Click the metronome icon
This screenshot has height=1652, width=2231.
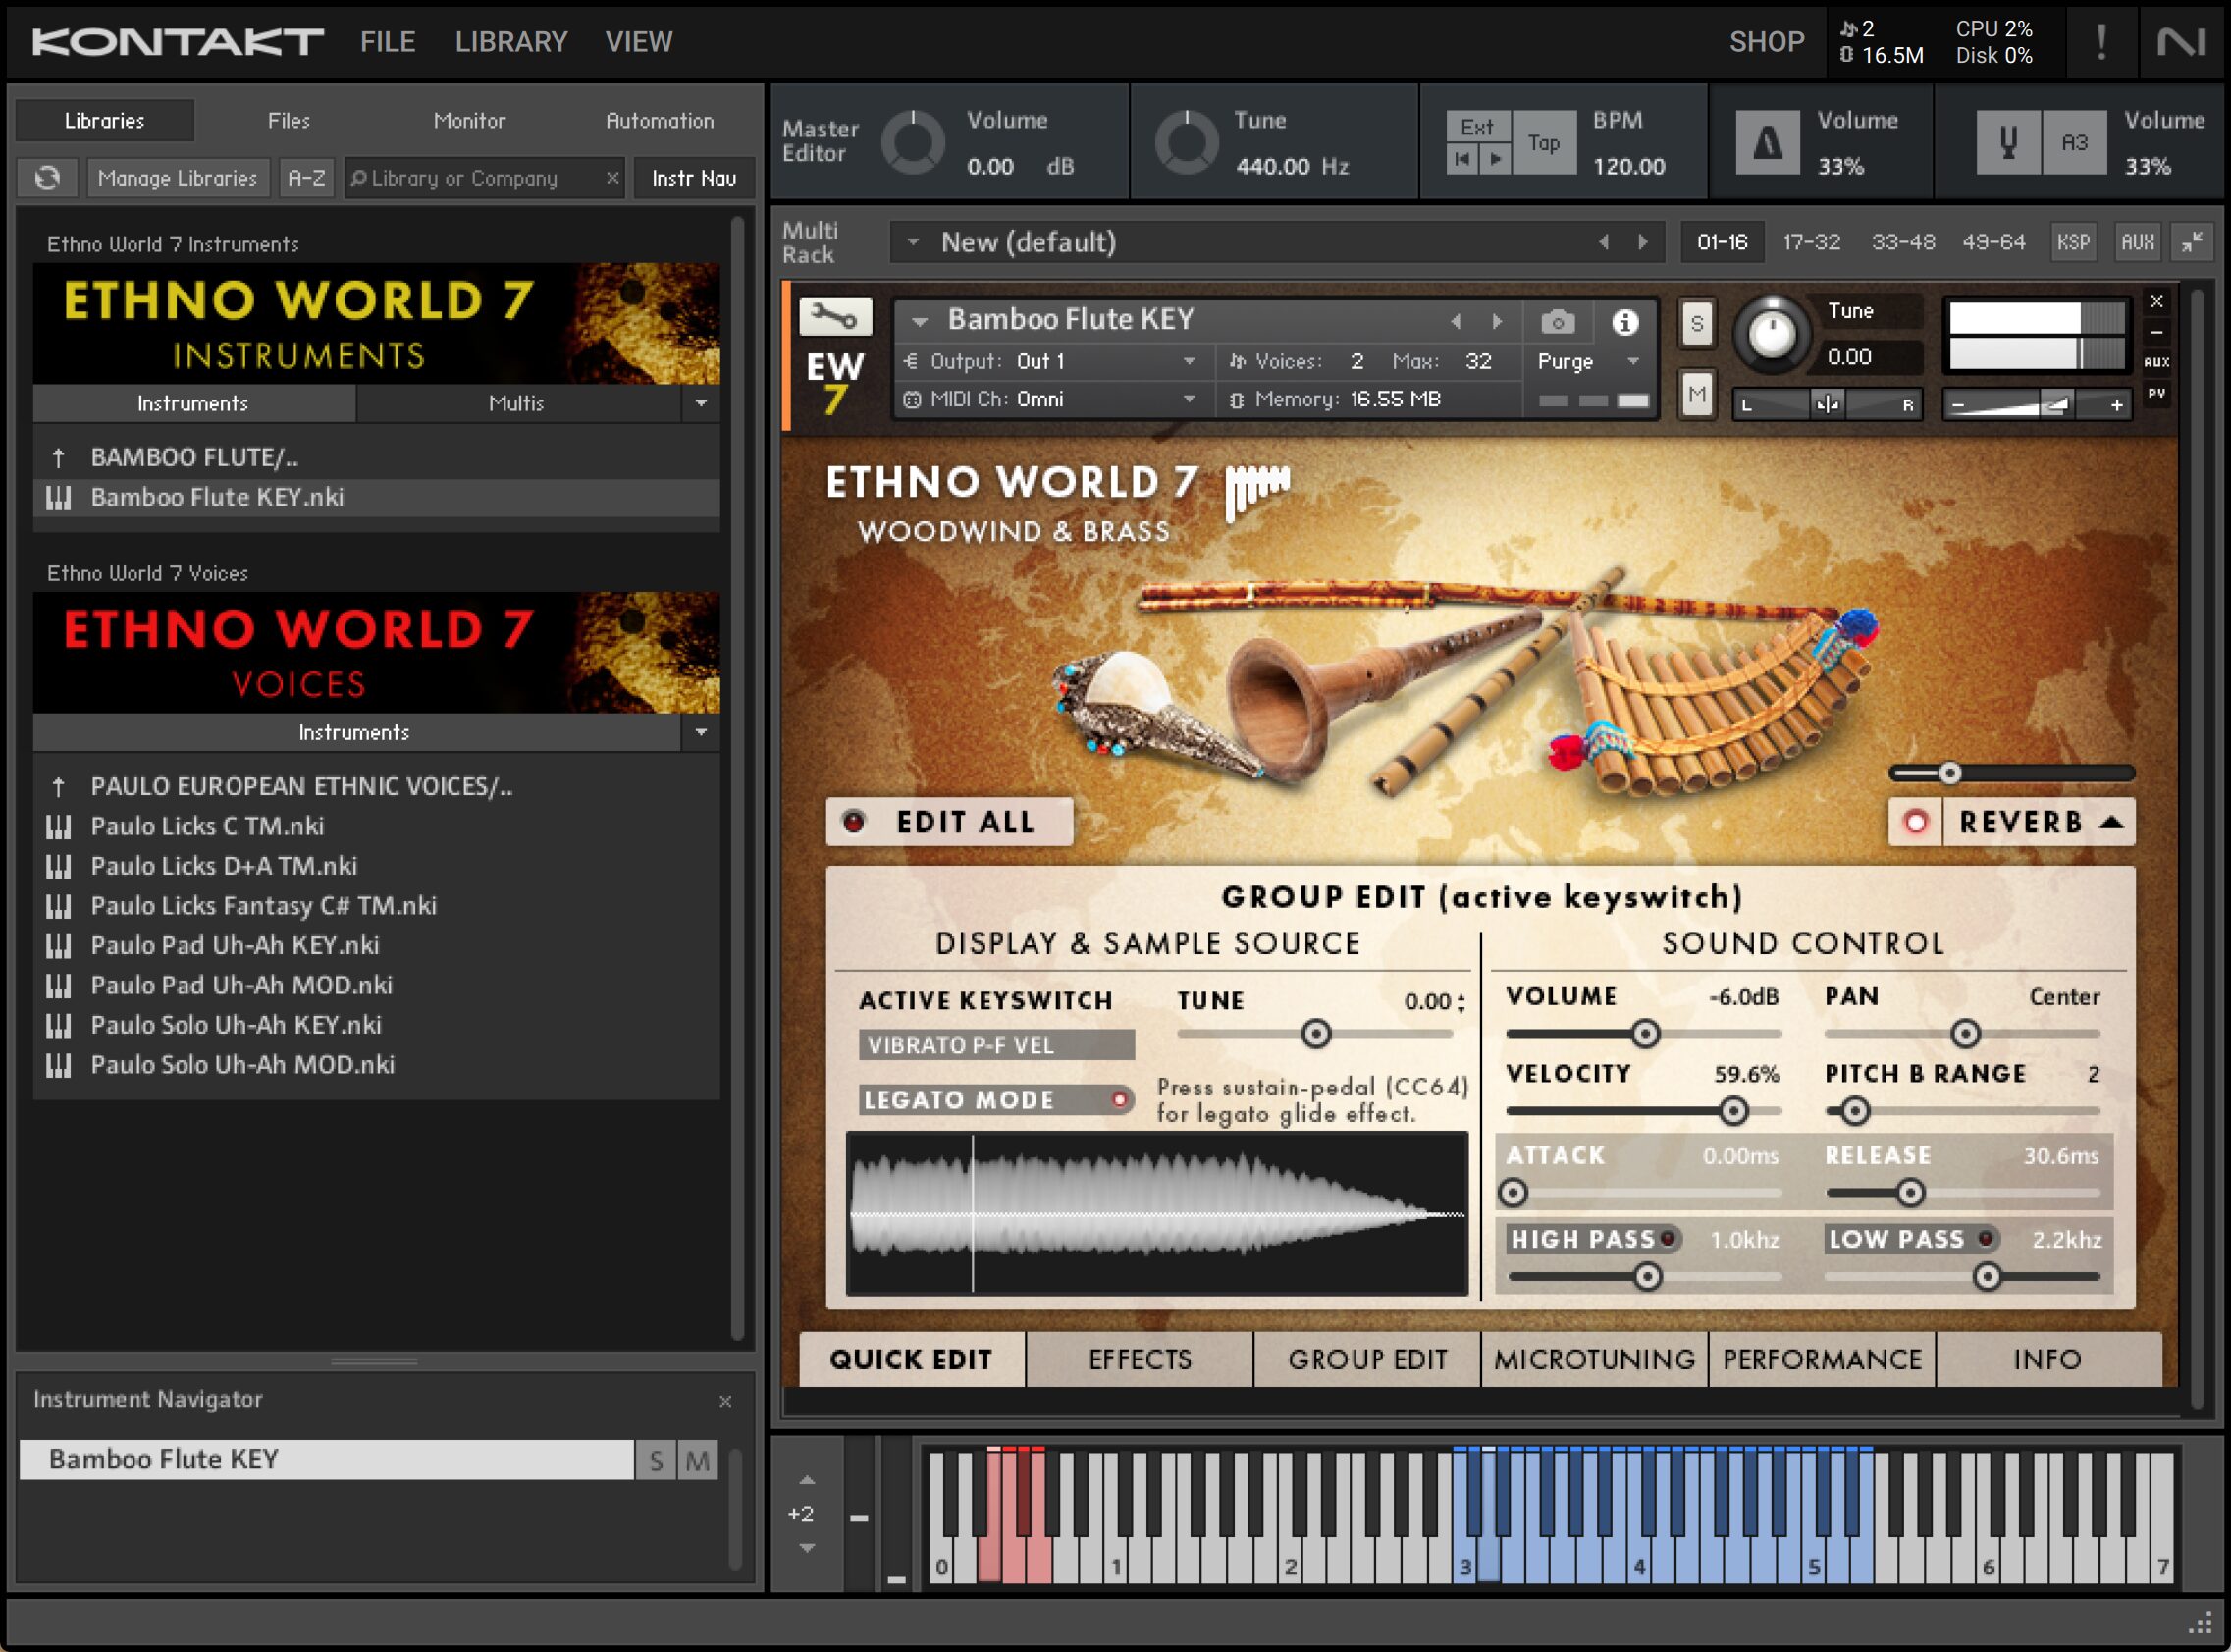coord(1767,144)
